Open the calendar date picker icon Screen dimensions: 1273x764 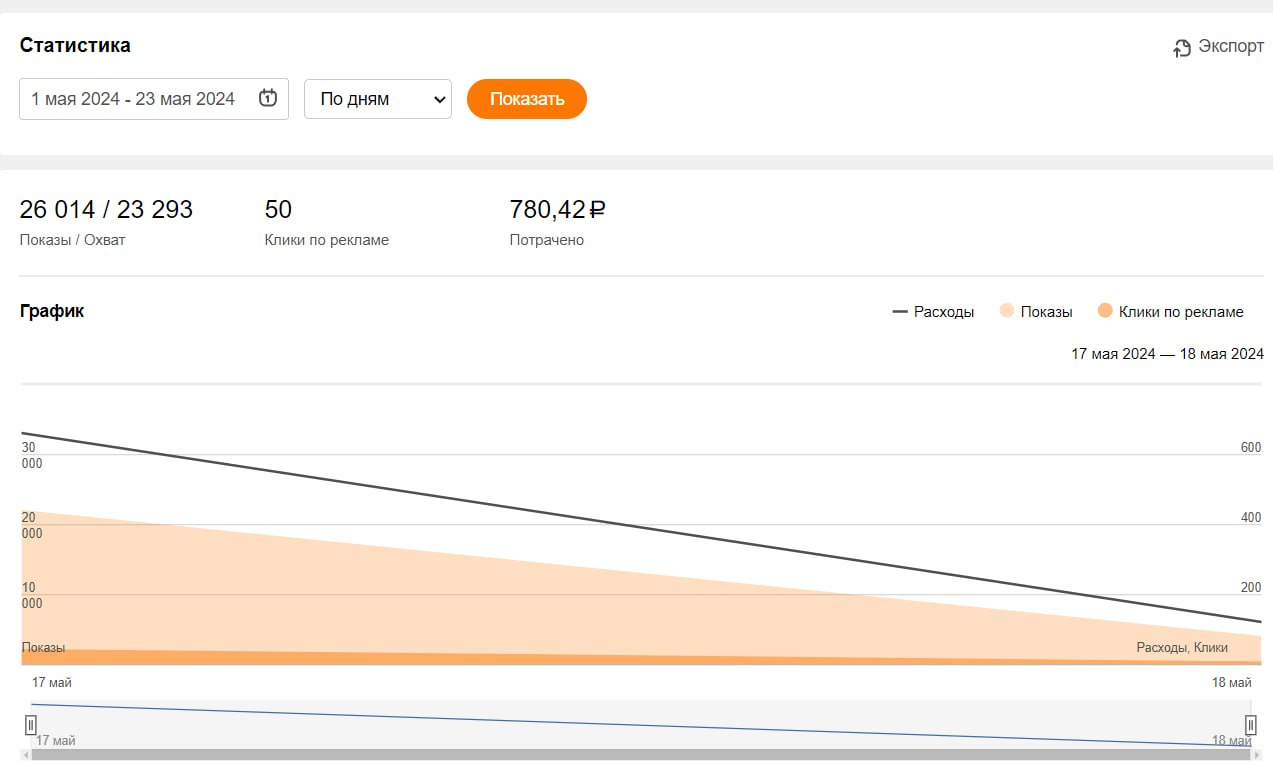pyautogui.click(x=267, y=98)
